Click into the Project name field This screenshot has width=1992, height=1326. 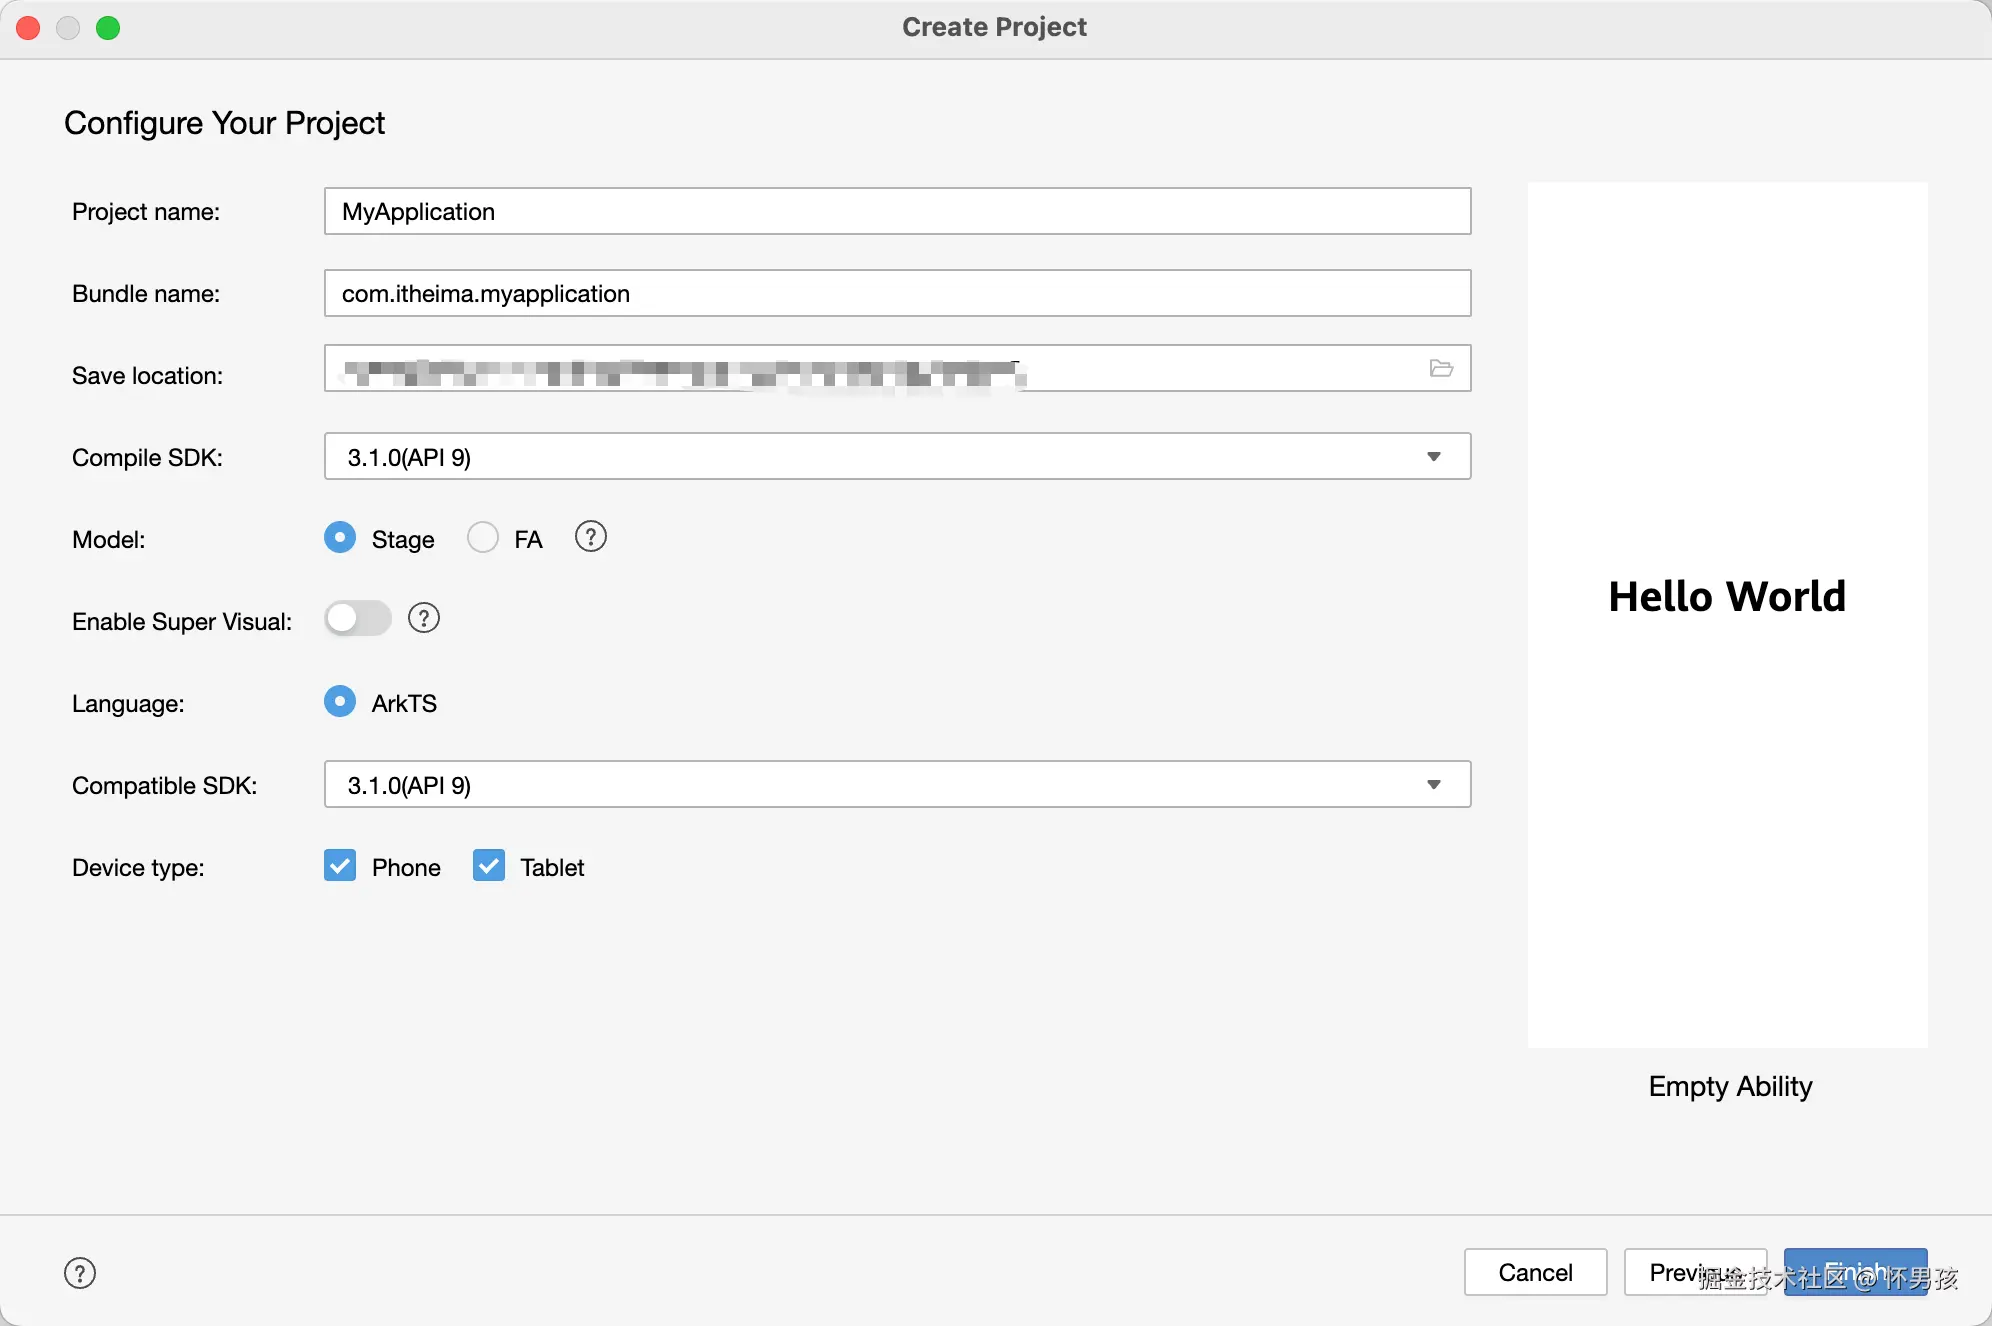click(896, 212)
